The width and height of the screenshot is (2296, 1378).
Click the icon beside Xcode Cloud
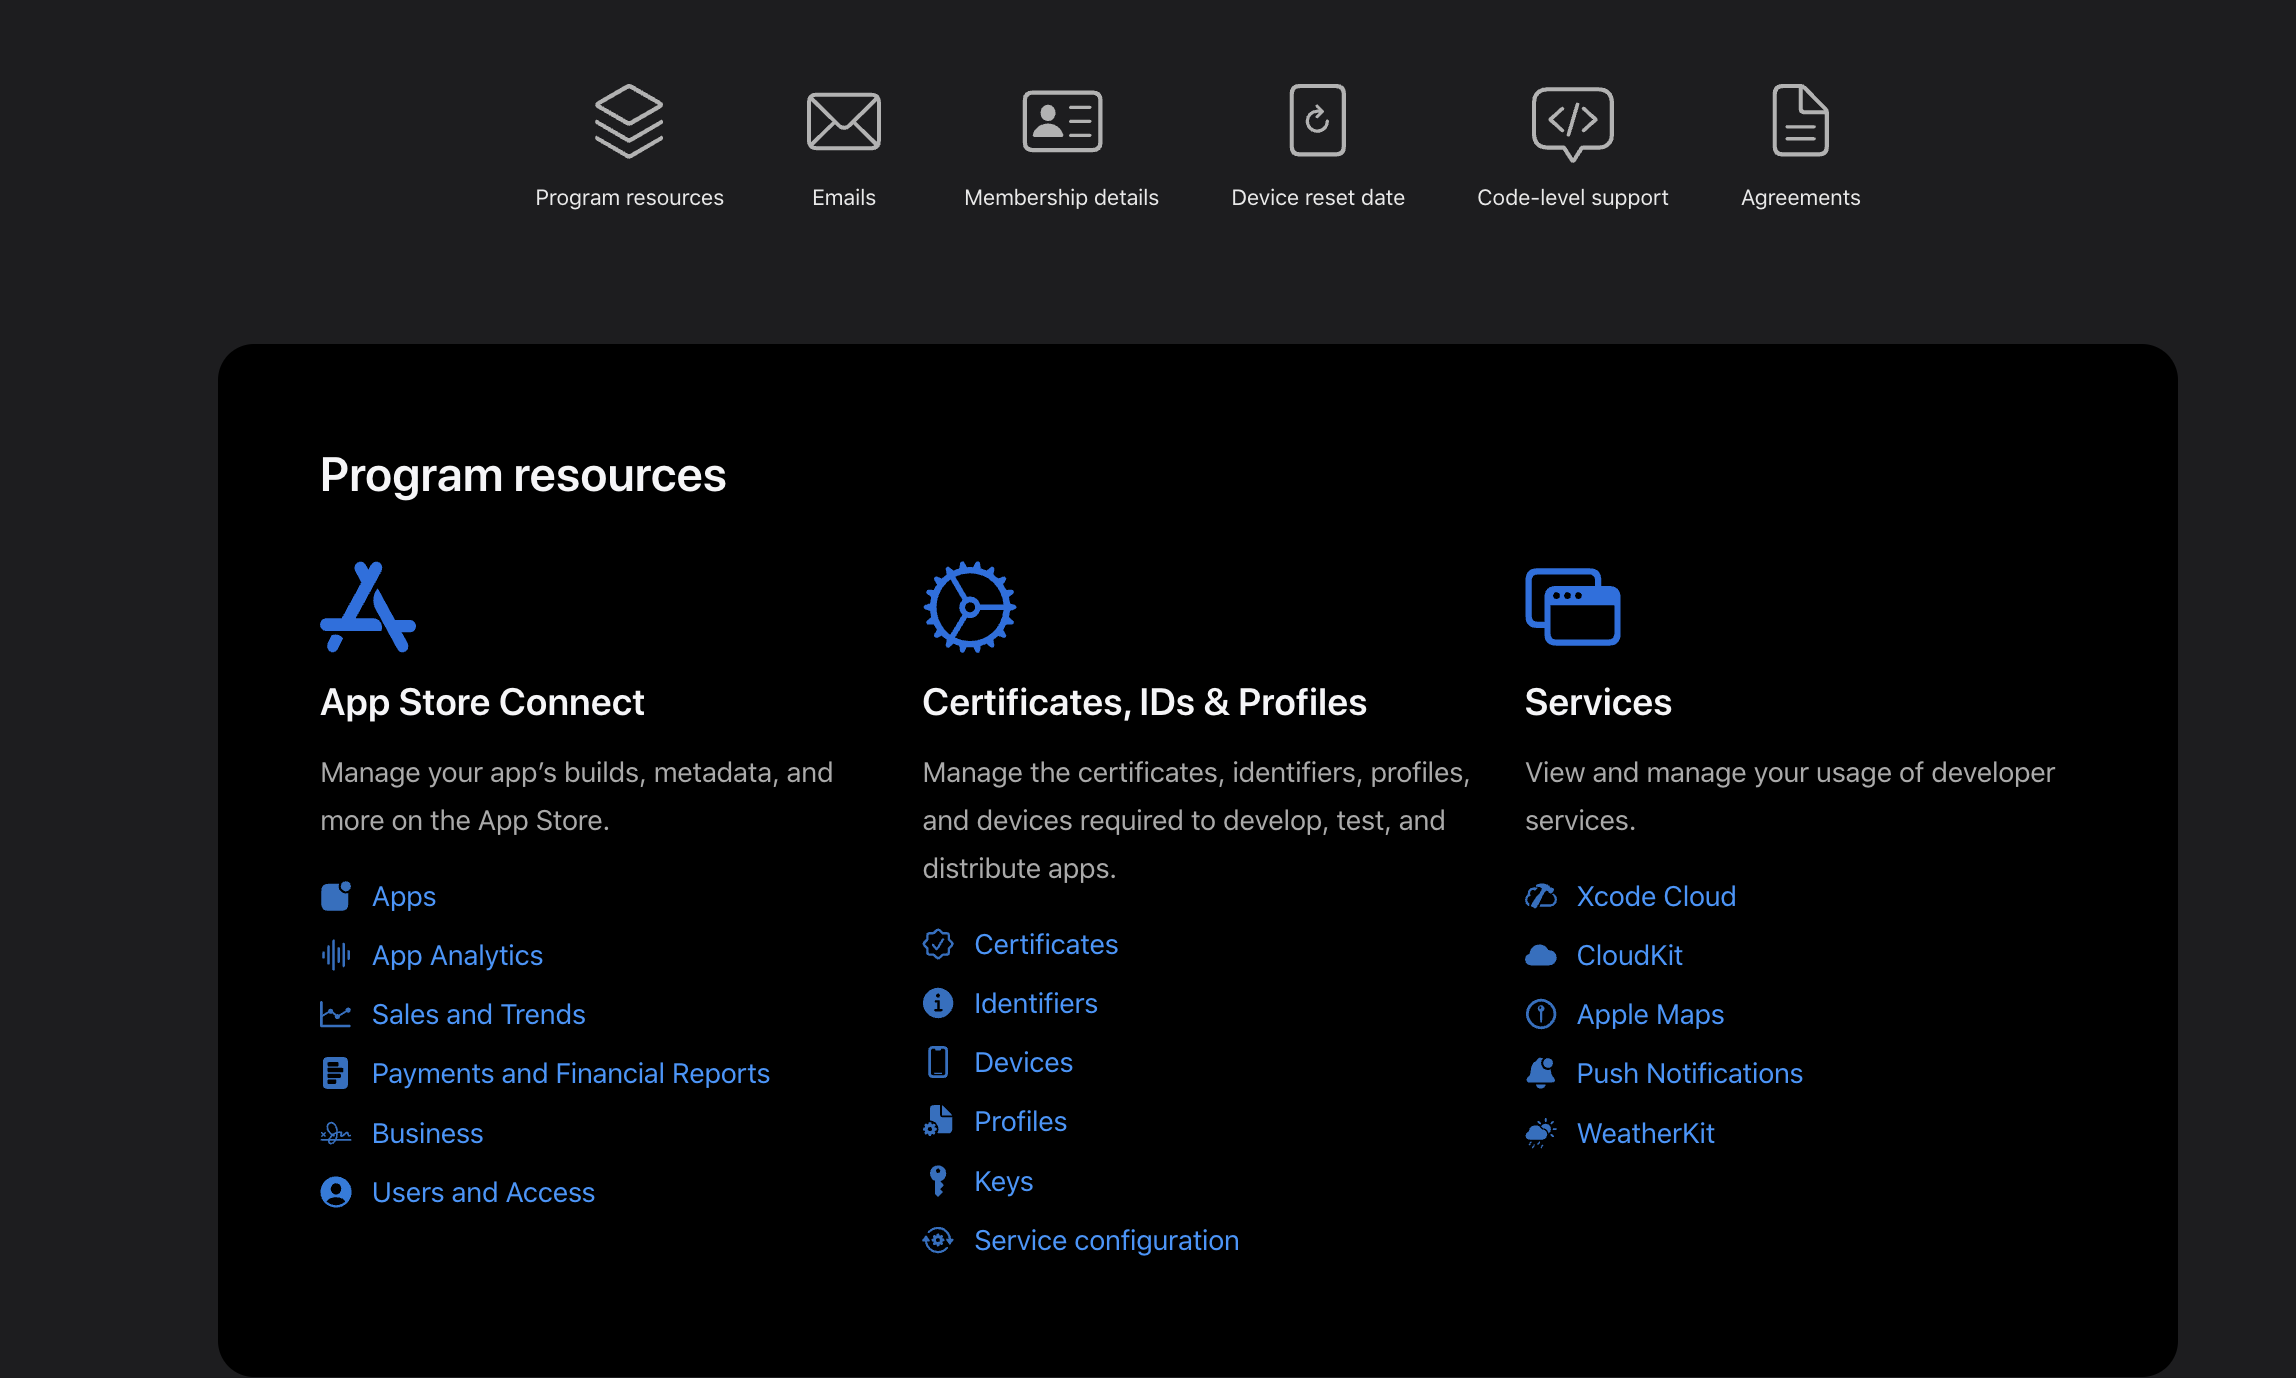pyautogui.click(x=1541, y=896)
